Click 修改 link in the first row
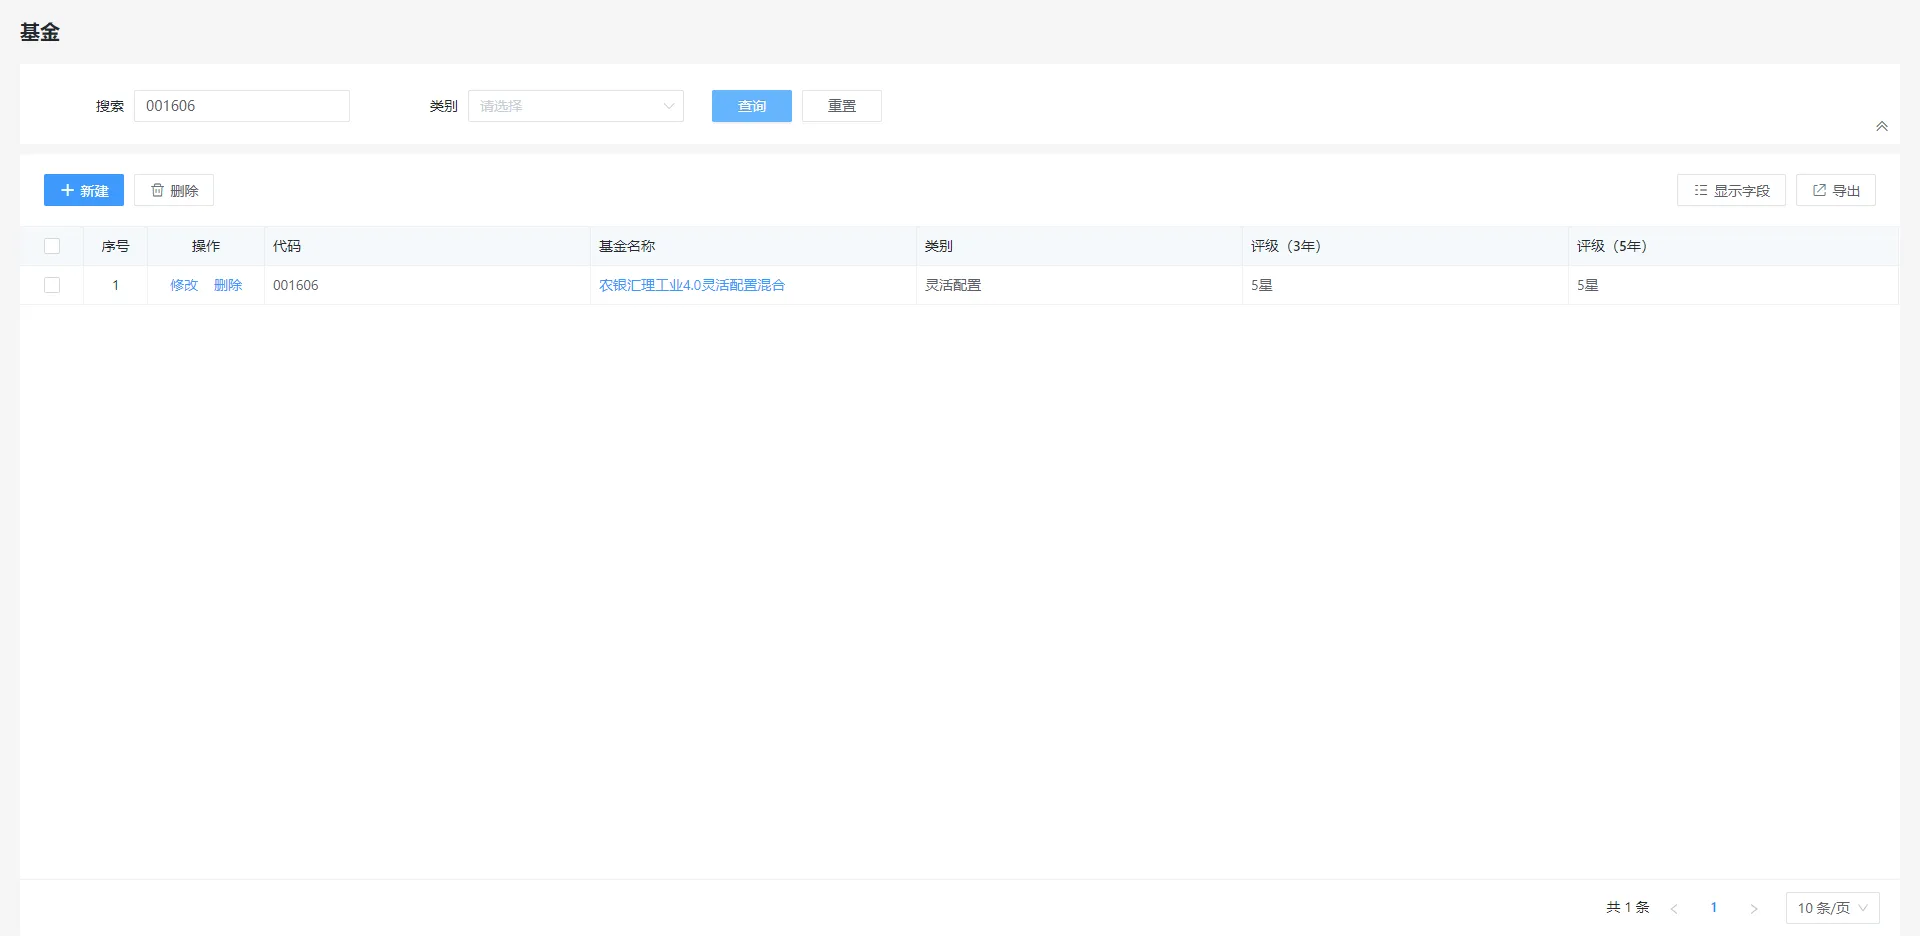This screenshot has width=1920, height=936. click(x=184, y=285)
